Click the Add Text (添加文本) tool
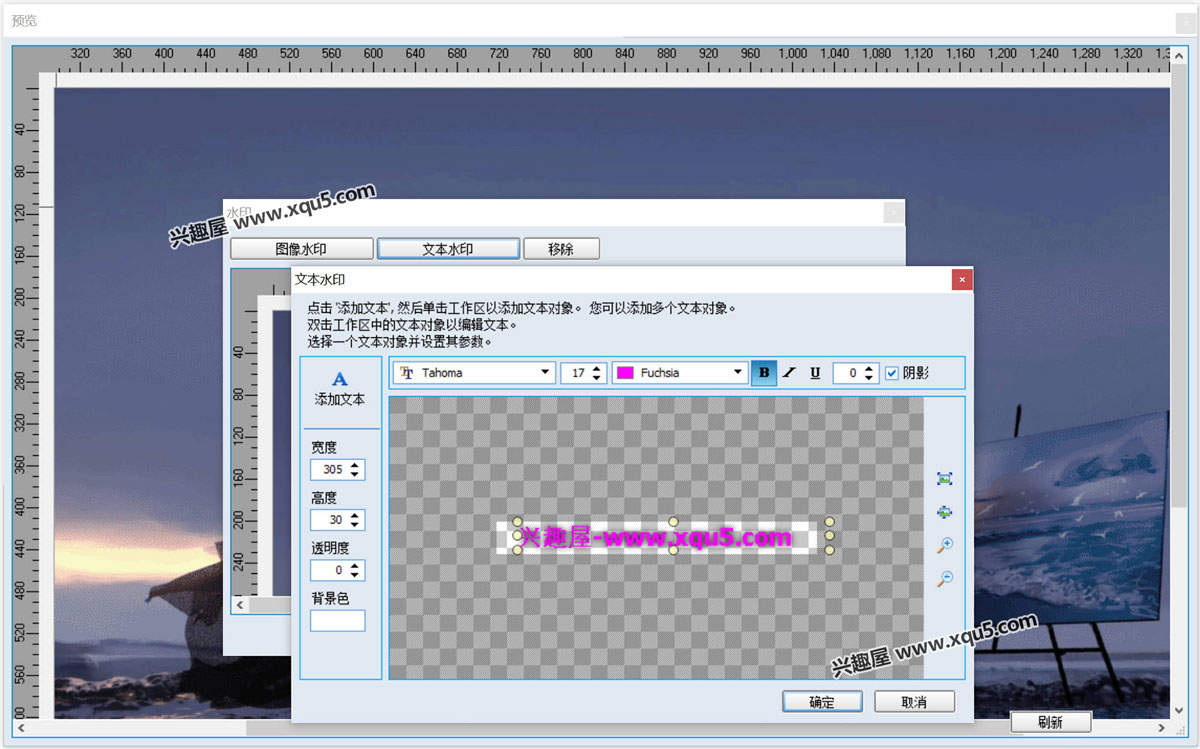This screenshot has width=1200, height=749. point(340,389)
